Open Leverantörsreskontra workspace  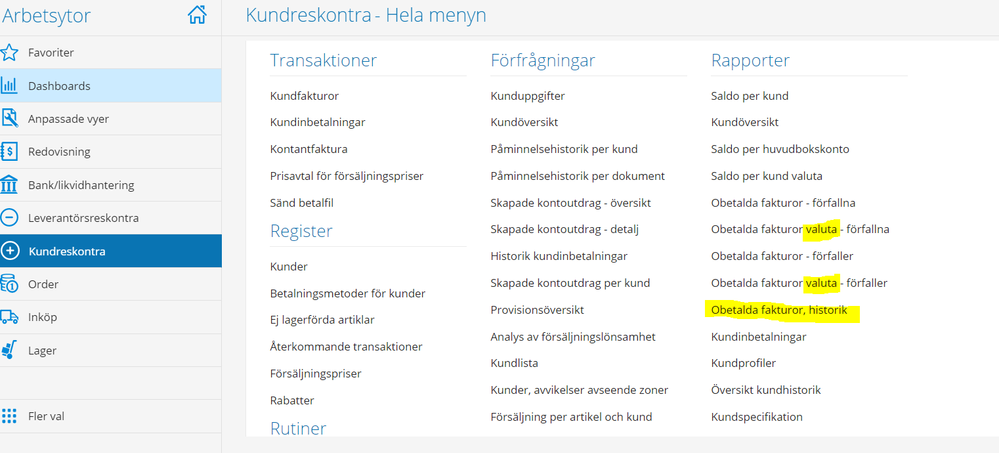click(x=111, y=218)
